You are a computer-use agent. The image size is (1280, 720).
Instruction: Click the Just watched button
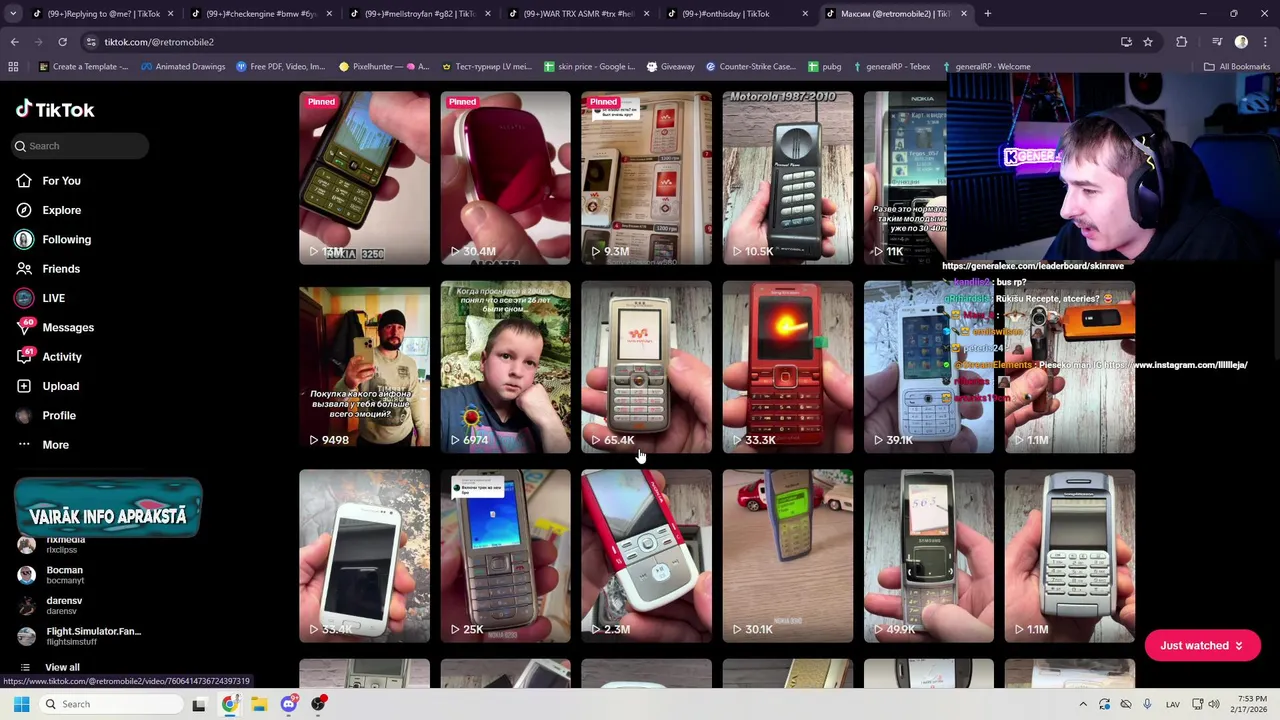(1201, 646)
